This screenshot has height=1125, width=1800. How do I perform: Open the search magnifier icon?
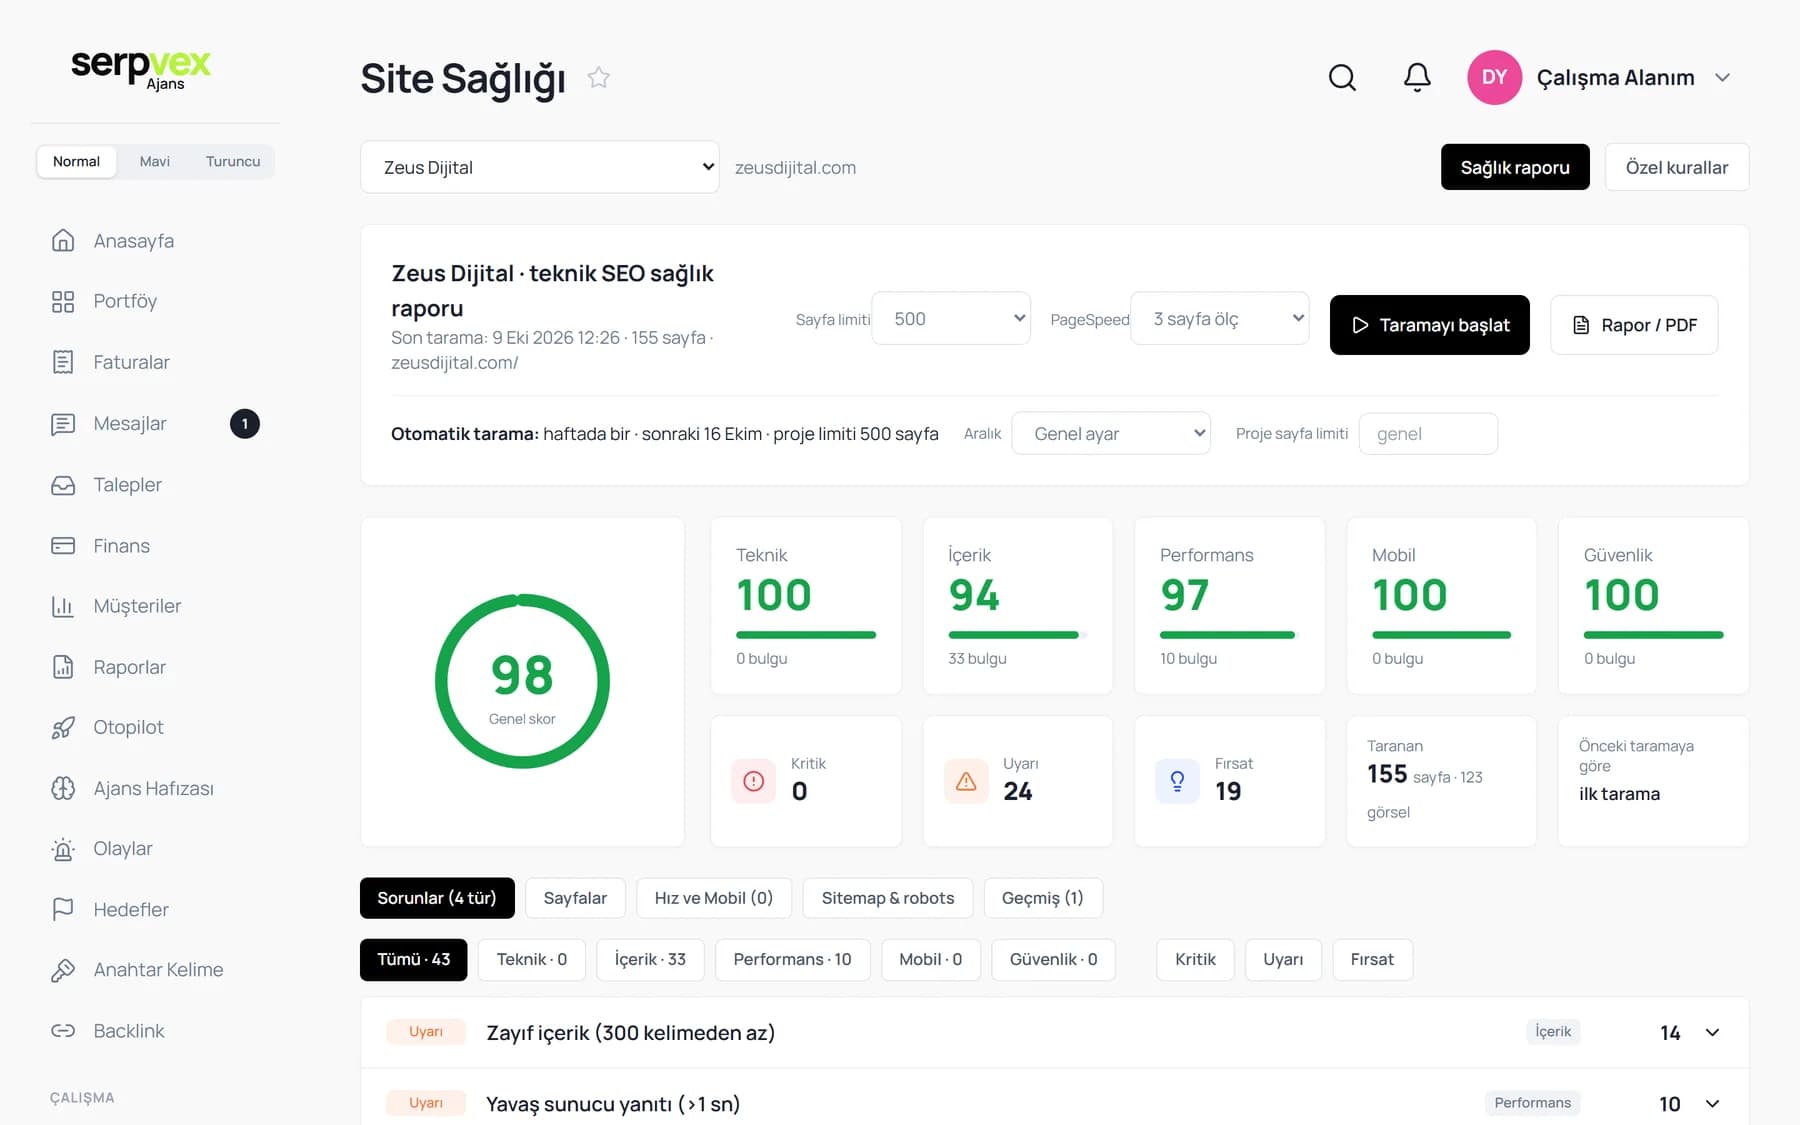1342,77
